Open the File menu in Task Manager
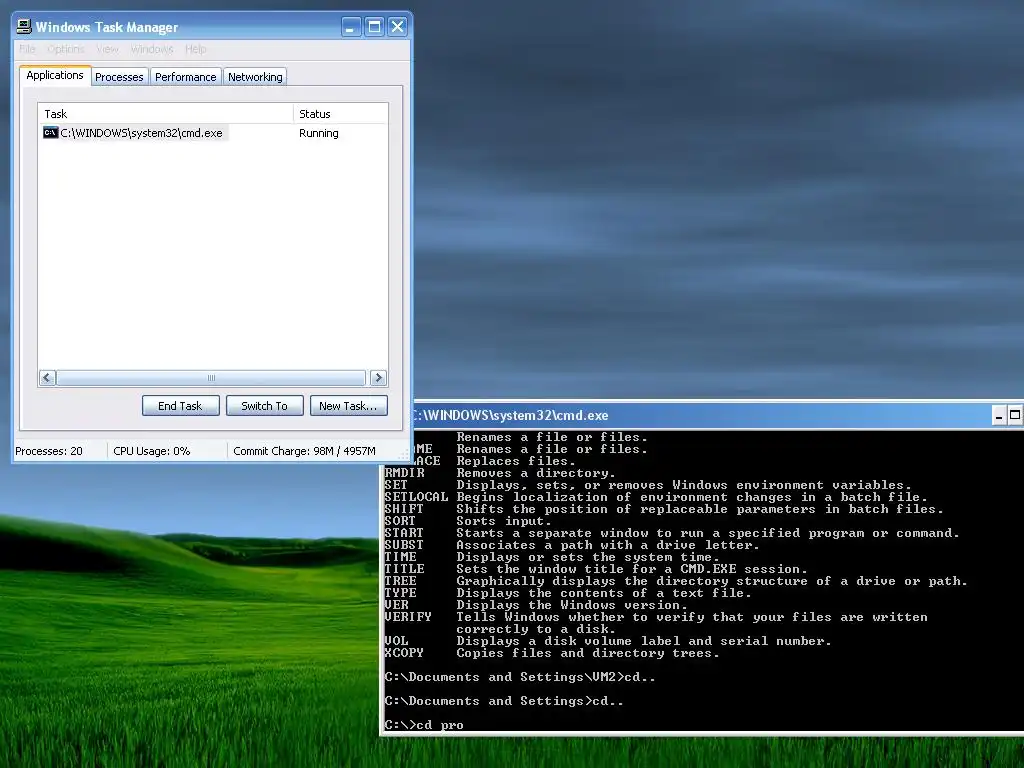Screen dimensions: 1024x768 coord(27,49)
